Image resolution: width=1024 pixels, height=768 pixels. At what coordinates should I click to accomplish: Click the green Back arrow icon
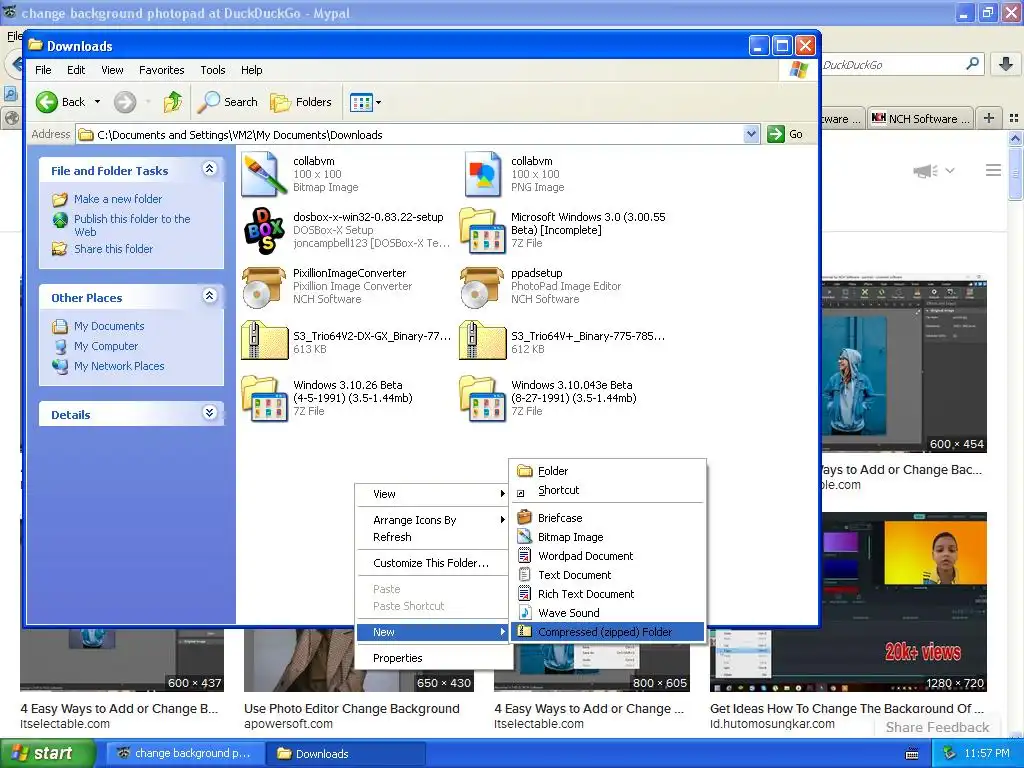pos(47,102)
